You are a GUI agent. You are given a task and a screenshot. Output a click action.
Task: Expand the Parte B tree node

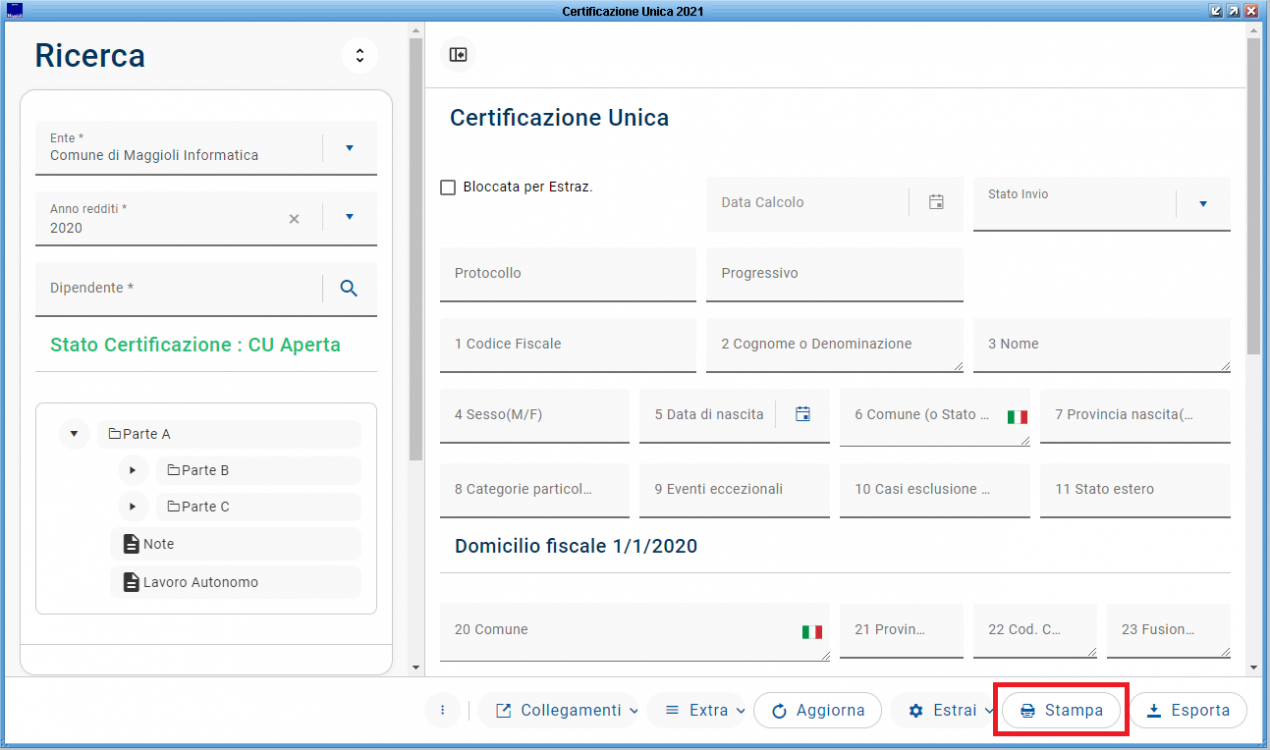tap(132, 470)
